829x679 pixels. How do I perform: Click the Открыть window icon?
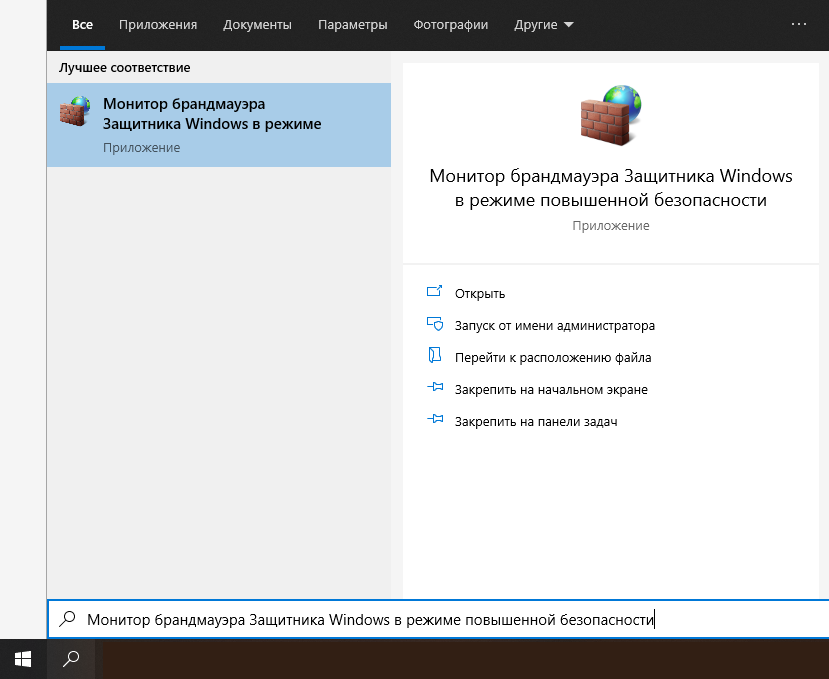coord(434,291)
